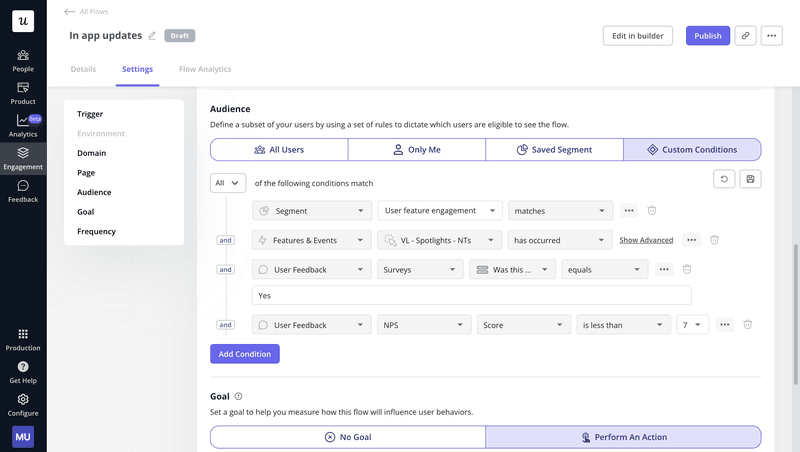Delete the Surveys condition row
This screenshot has height=452, width=800.
[x=687, y=269]
